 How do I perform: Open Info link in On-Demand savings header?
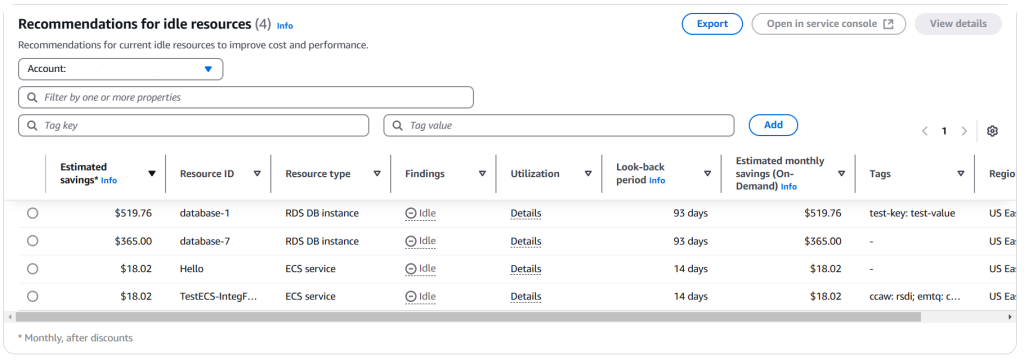pyautogui.click(x=789, y=187)
